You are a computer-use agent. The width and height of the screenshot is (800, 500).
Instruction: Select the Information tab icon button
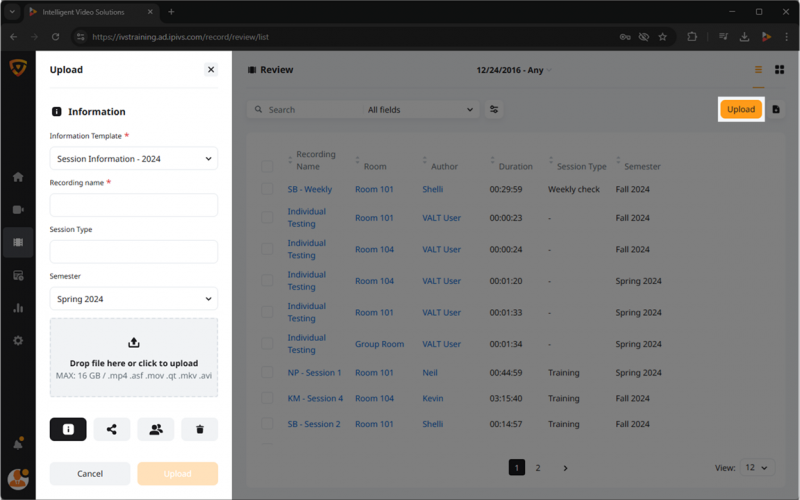(x=68, y=430)
